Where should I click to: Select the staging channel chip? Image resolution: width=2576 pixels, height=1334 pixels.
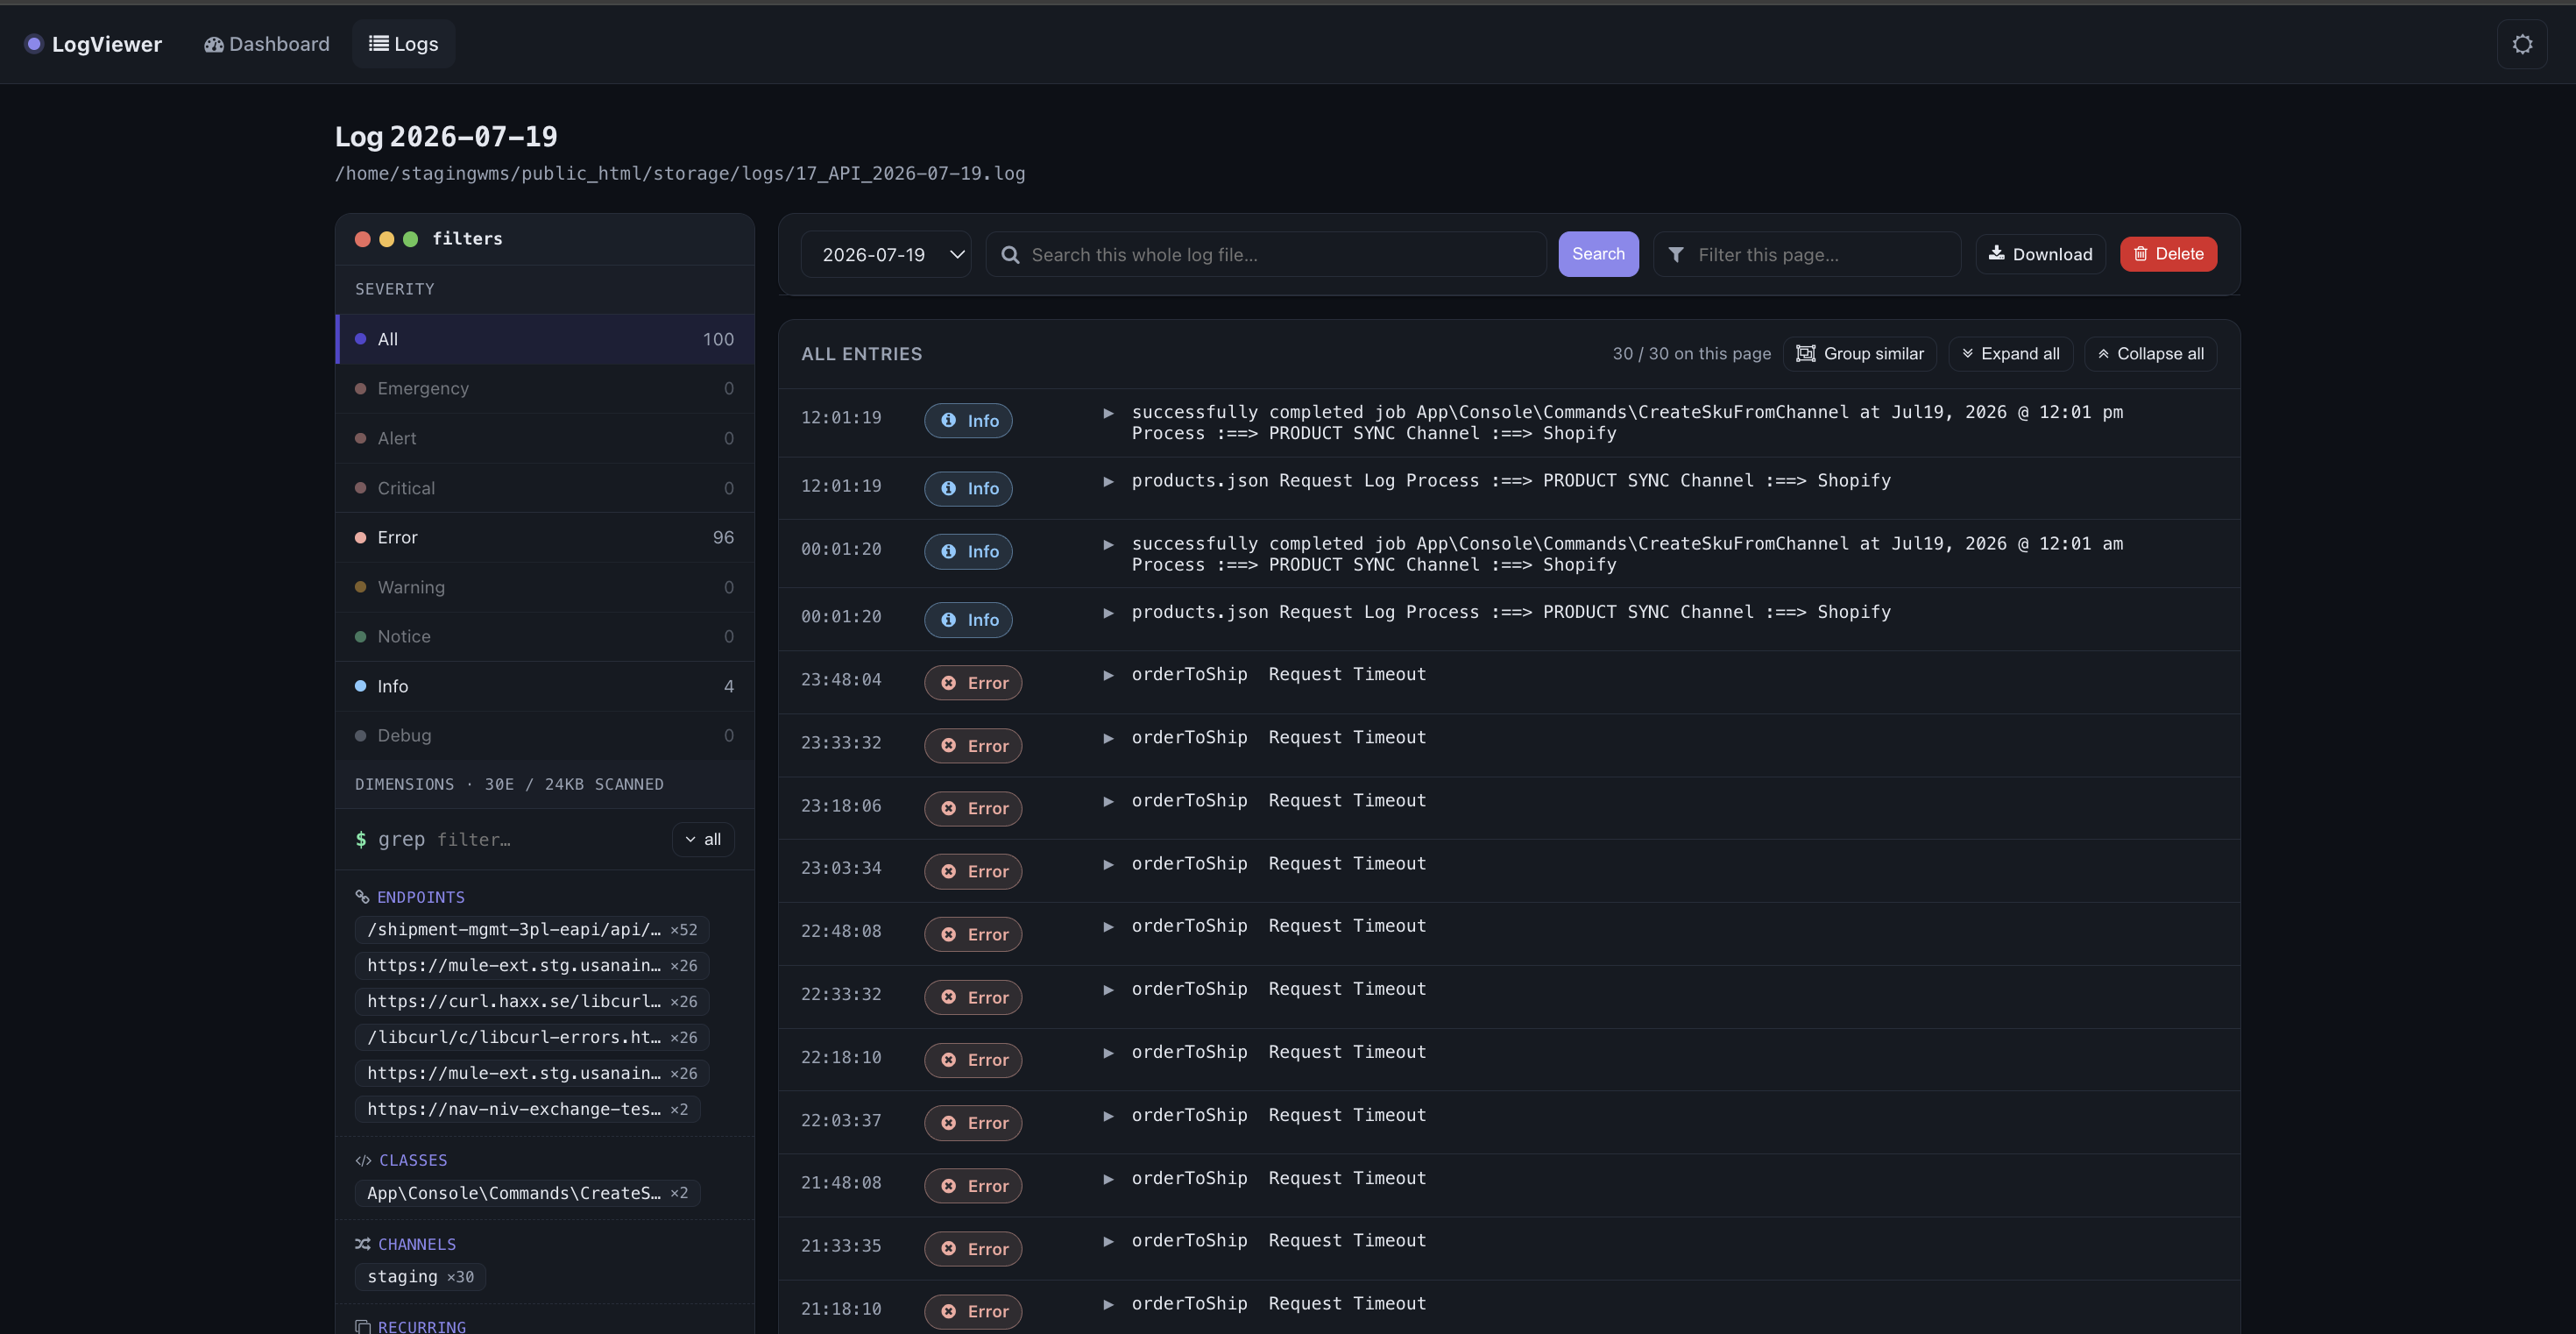click(x=420, y=1277)
